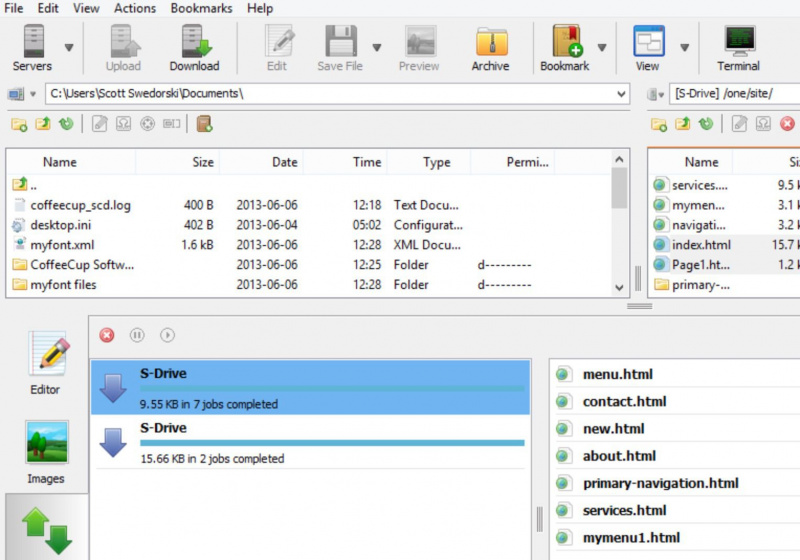
Task: Click remote pane rename omega icon
Action: (763, 124)
